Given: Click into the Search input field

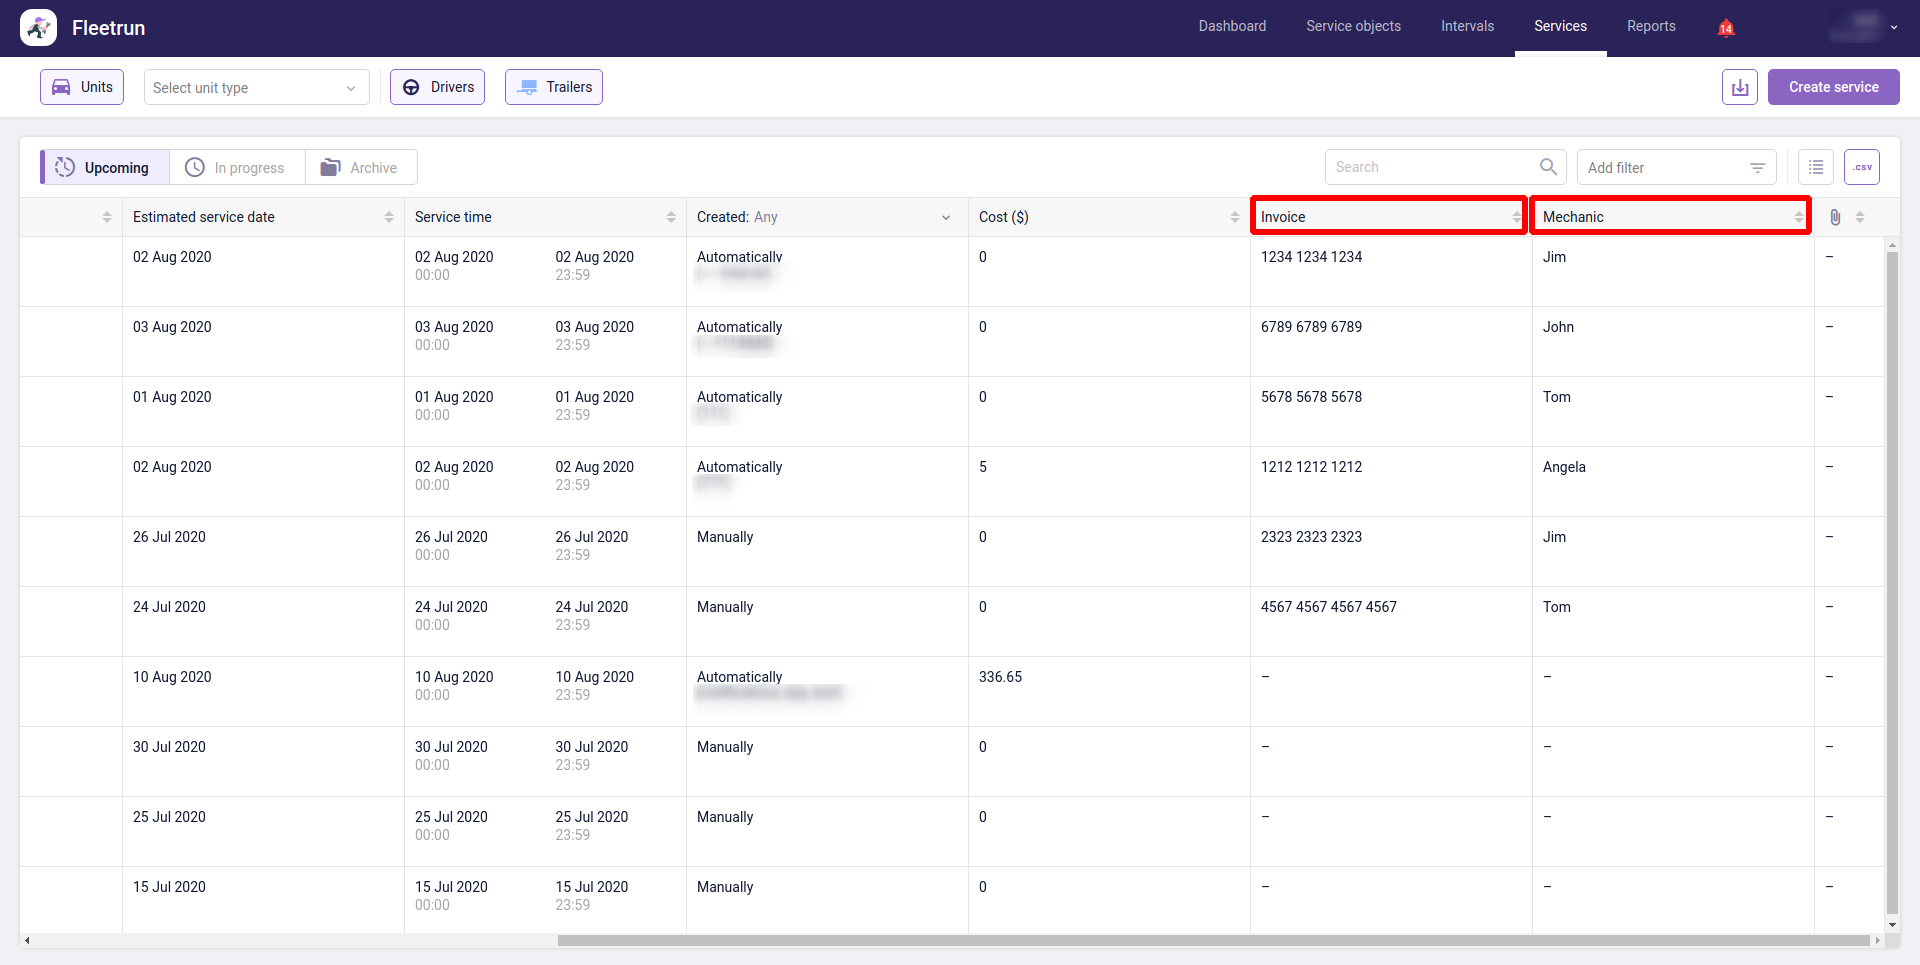Looking at the screenshot, I should [x=1430, y=167].
